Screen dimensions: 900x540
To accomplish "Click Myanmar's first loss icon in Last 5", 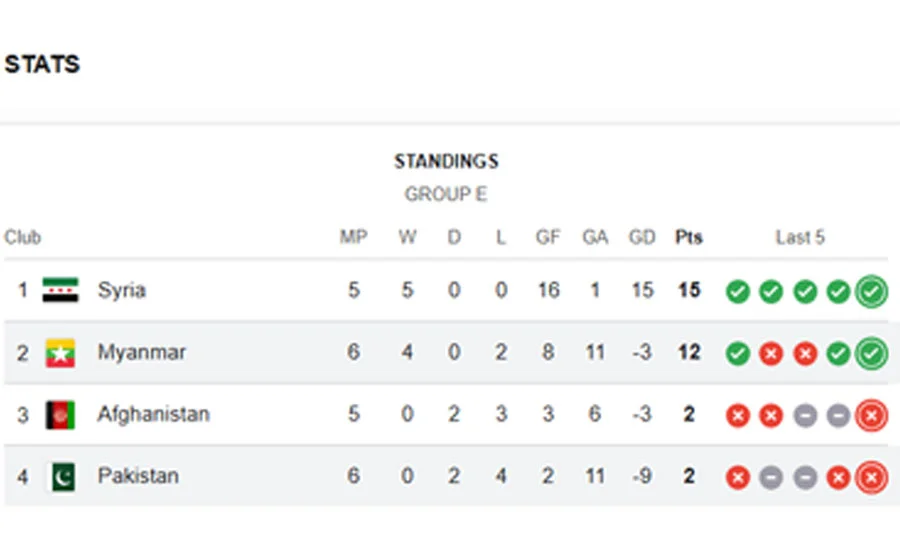I will pyautogui.click(x=771, y=354).
